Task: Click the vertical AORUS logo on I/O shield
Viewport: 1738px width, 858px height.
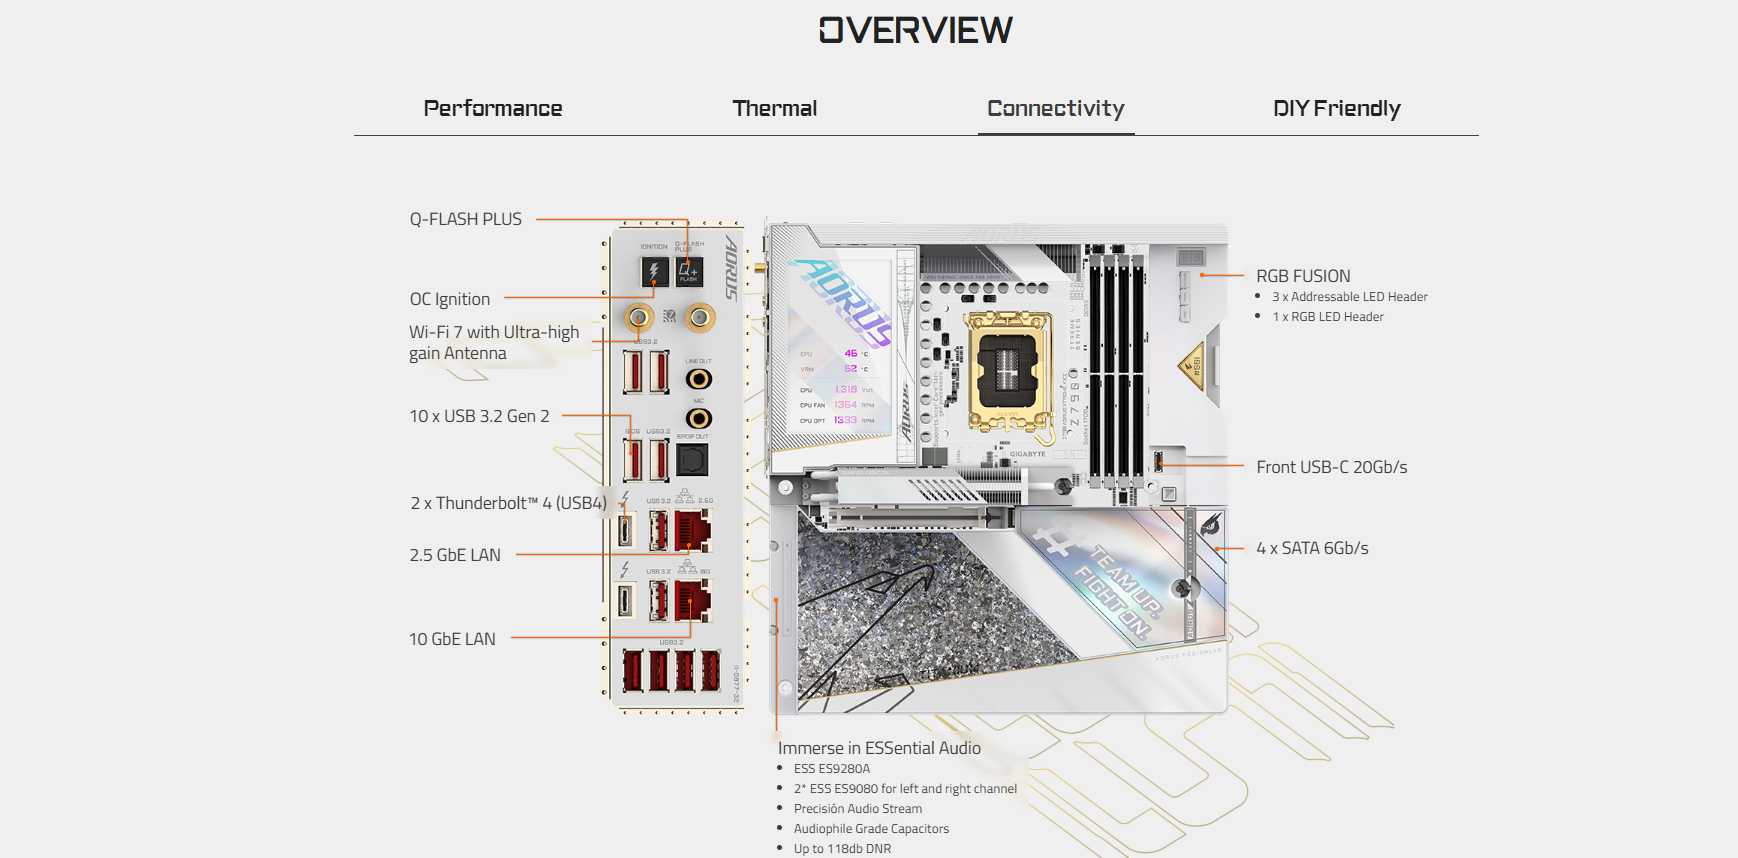Action: pyautogui.click(x=731, y=268)
